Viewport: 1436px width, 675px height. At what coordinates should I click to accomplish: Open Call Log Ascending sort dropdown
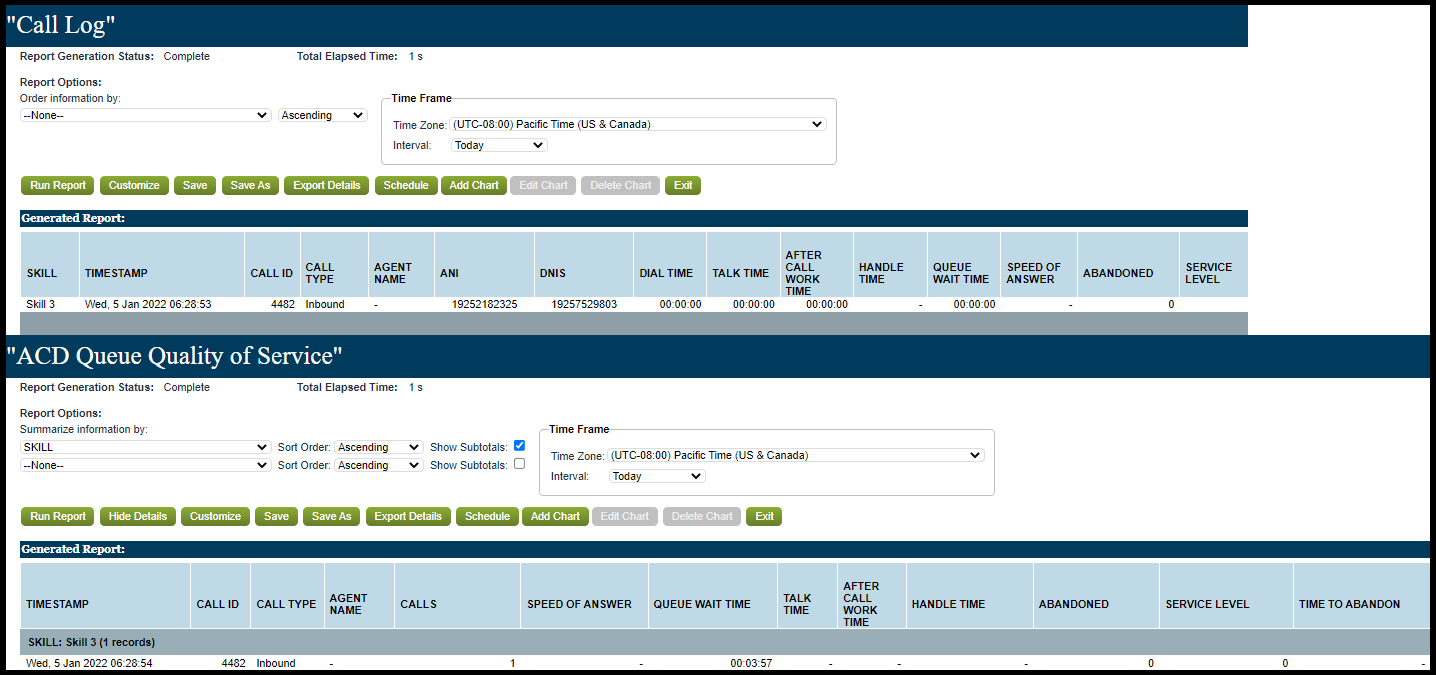(x=323, y=115)
